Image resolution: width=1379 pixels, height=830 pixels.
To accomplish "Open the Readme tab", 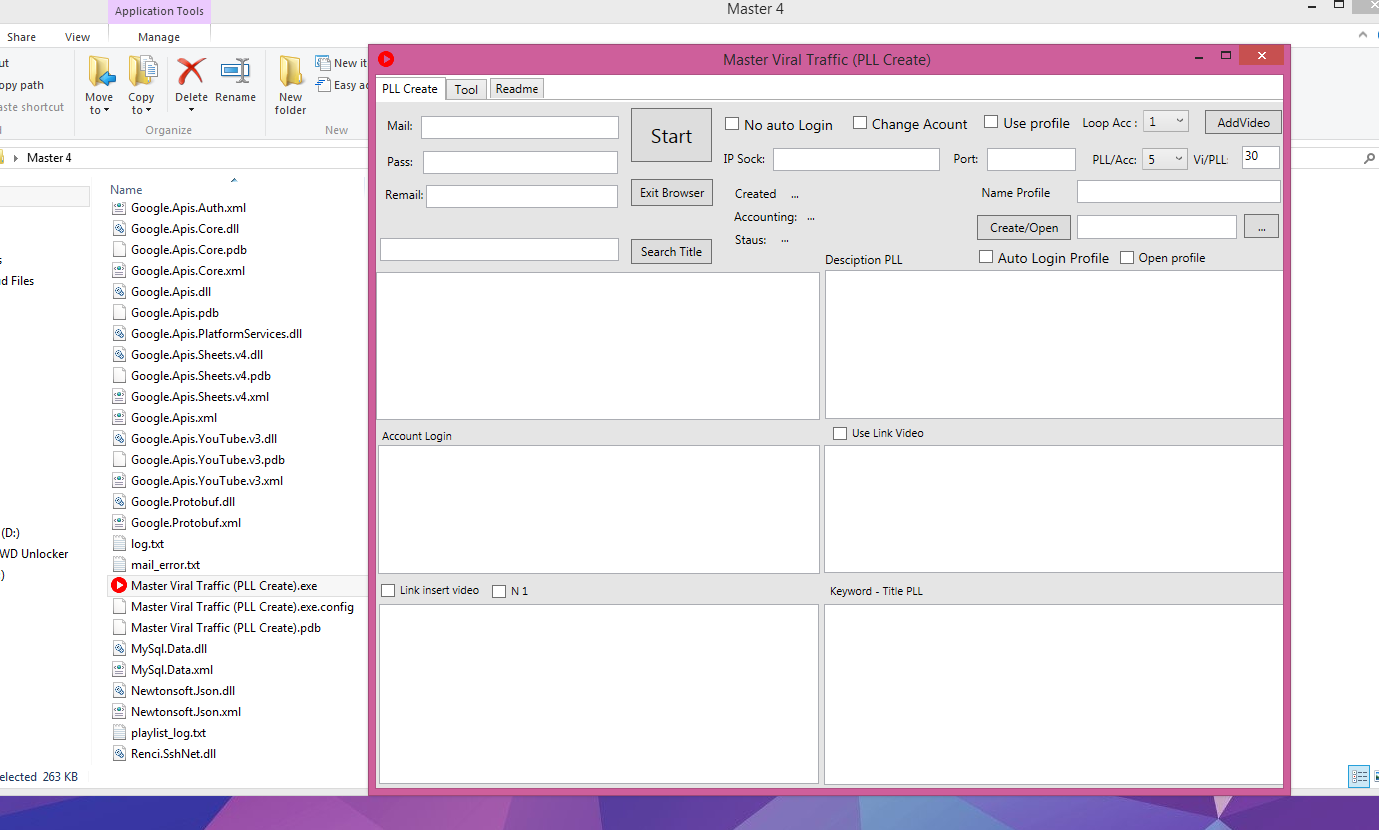I will pyautogui.click(x=517, y=89).
